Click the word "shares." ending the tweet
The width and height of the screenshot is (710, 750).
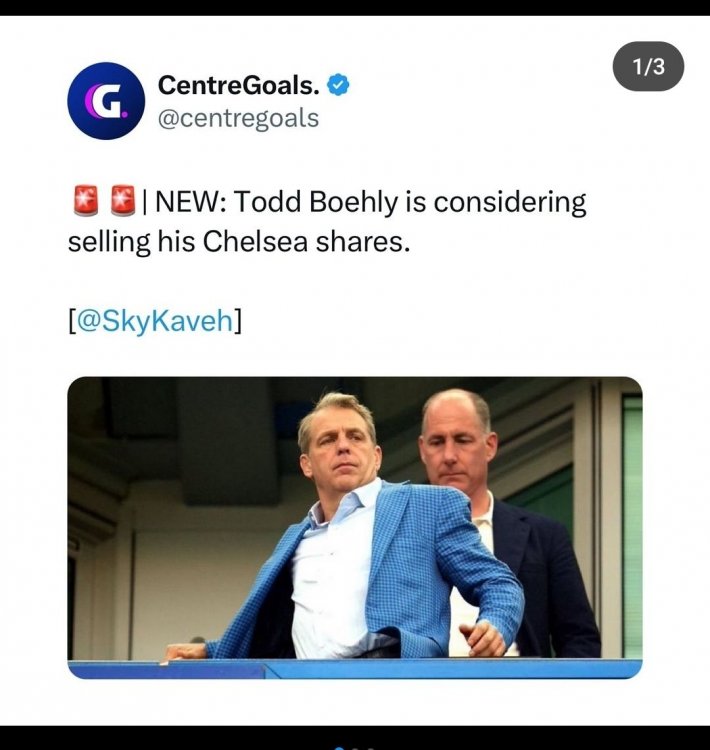[369, 242]
